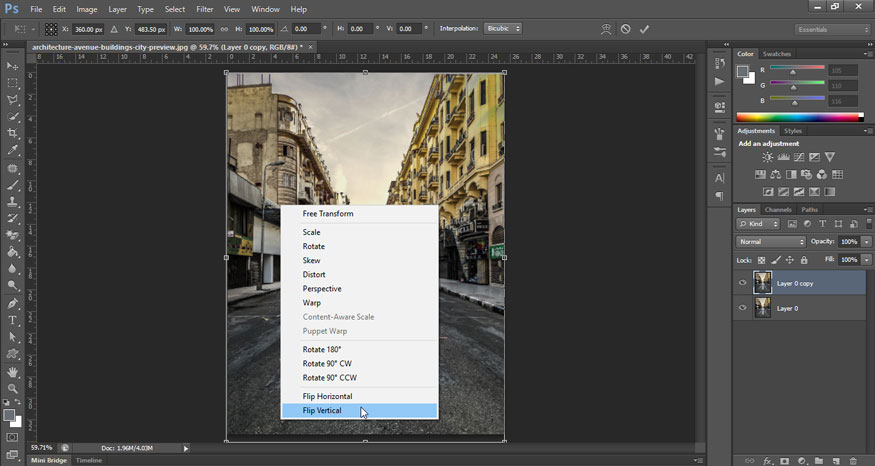Open the Paragraph panel icon
Screen dimensions: 875x466
[x=720, y=196]
